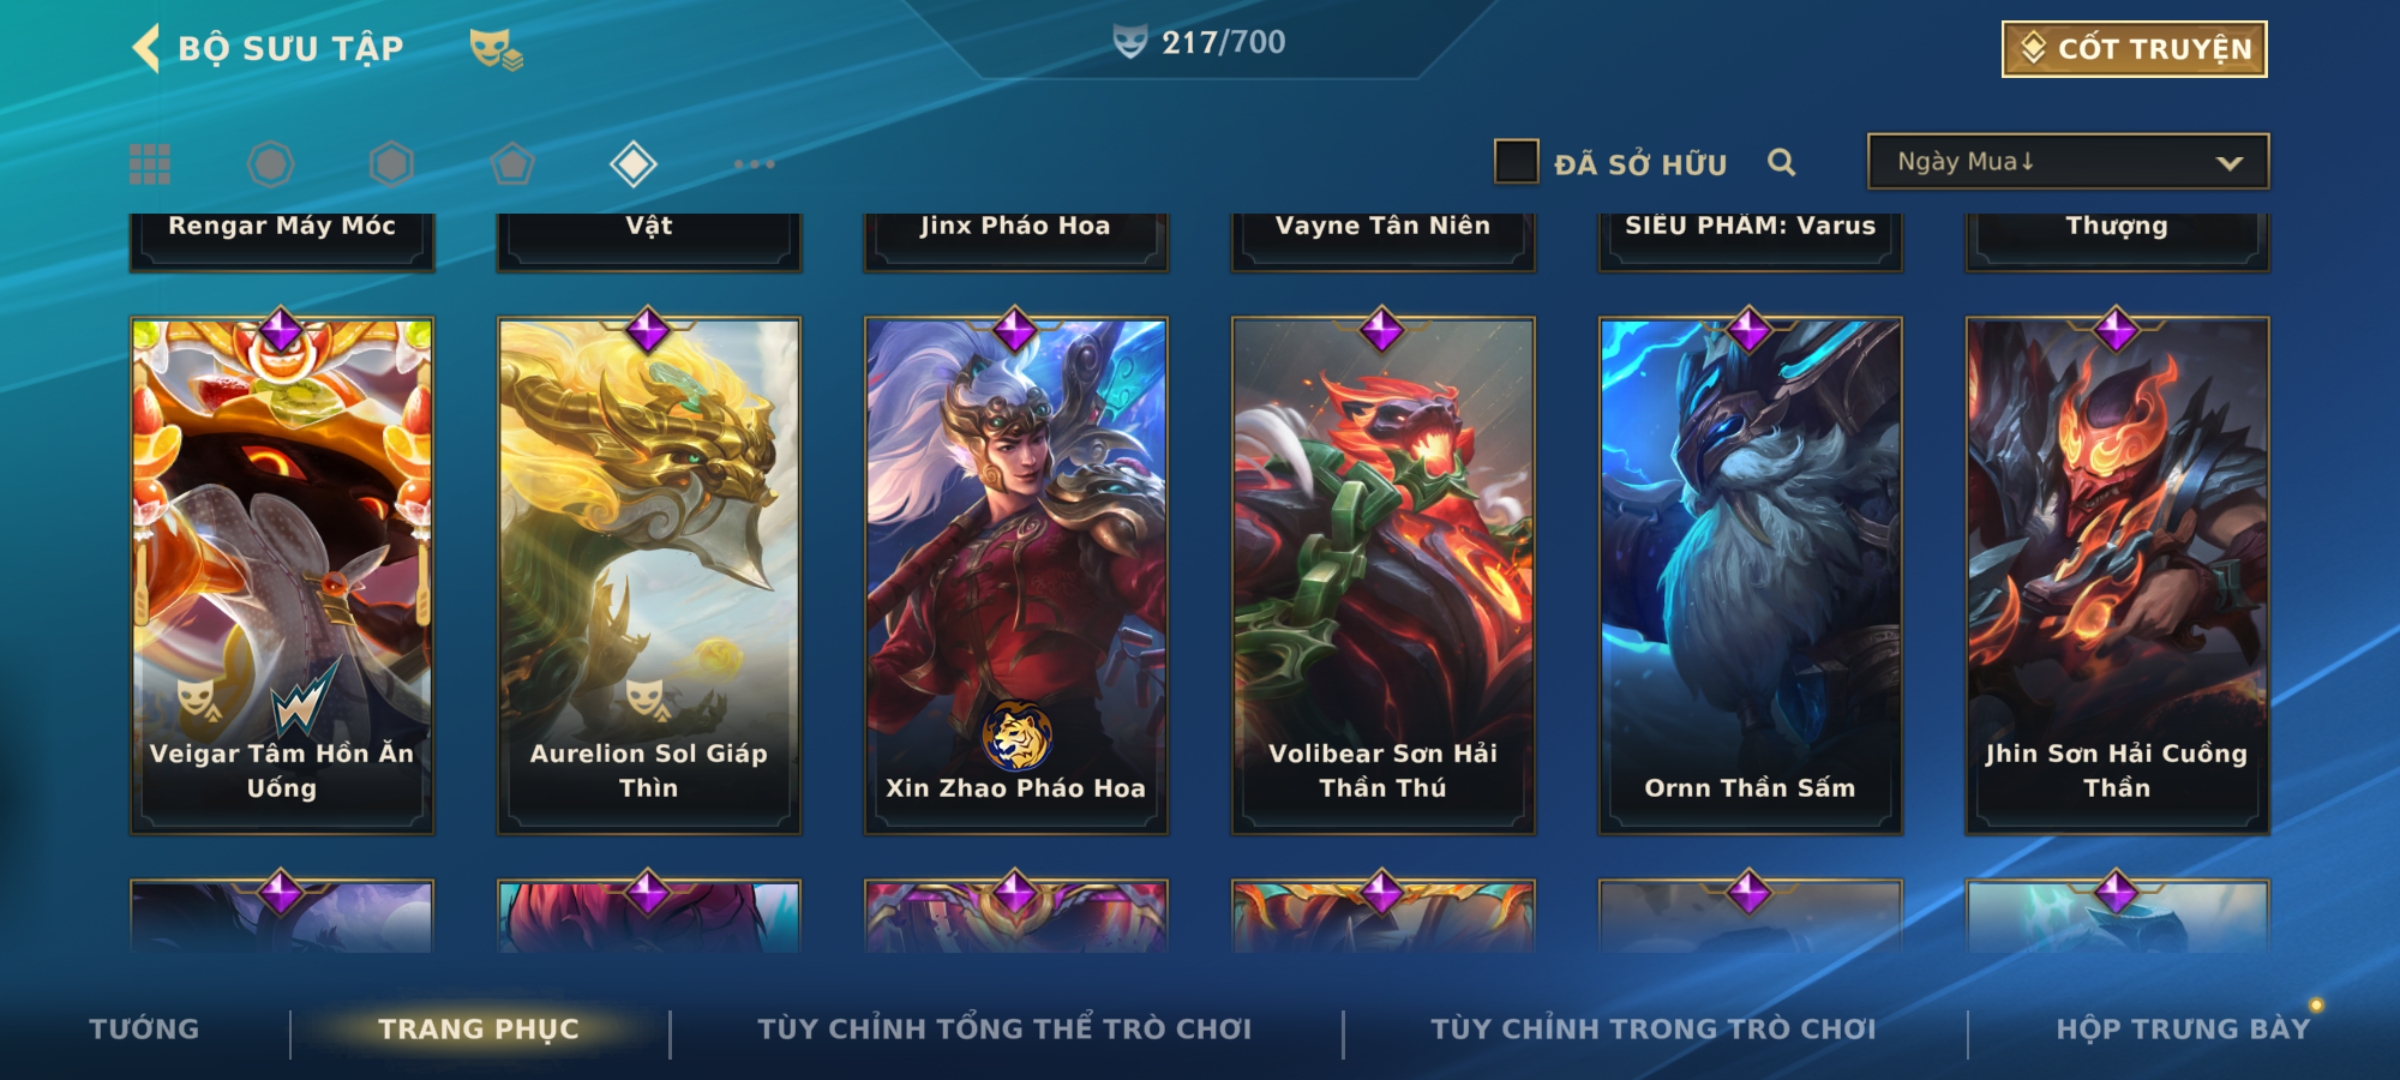This screenshot has height=1080, width=2400.
Task: Select the all-skins grid filter icon
Action: (x=150, y=164)
